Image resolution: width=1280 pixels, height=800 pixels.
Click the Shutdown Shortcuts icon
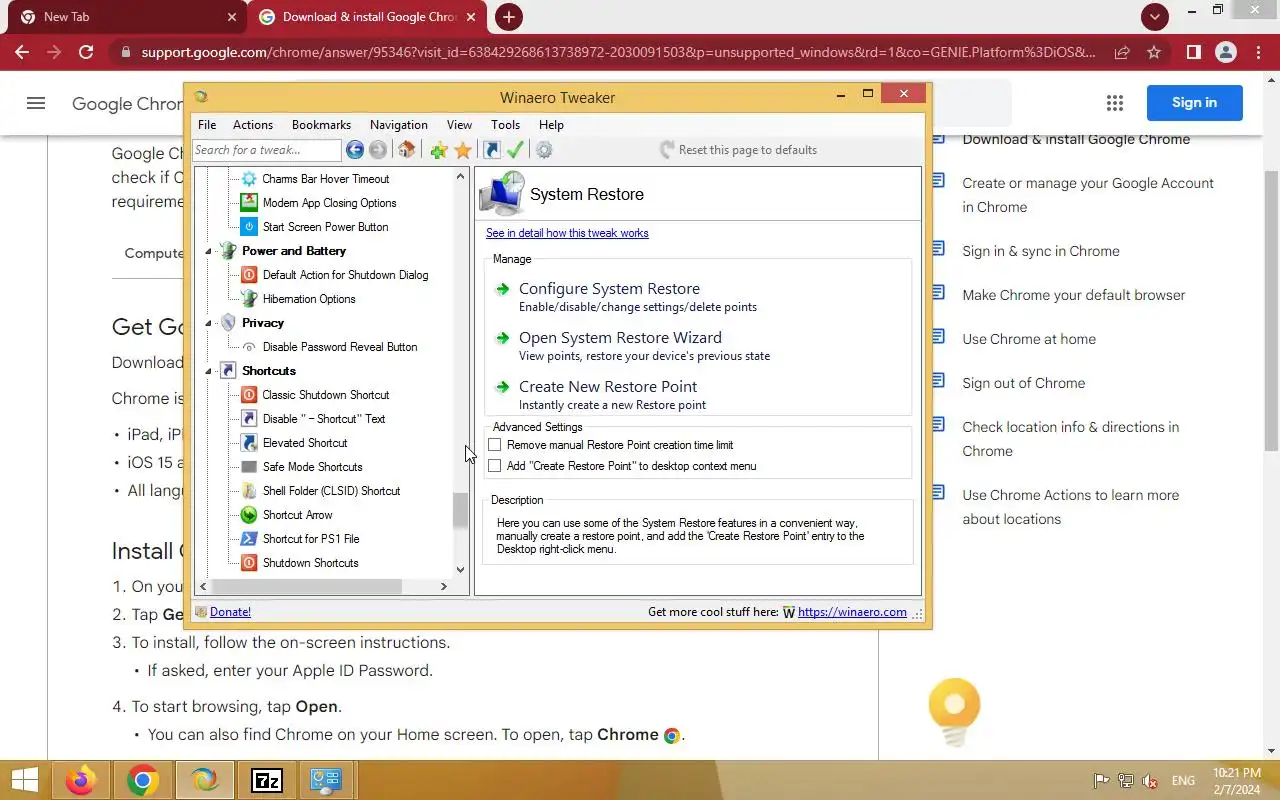(249, 563)
